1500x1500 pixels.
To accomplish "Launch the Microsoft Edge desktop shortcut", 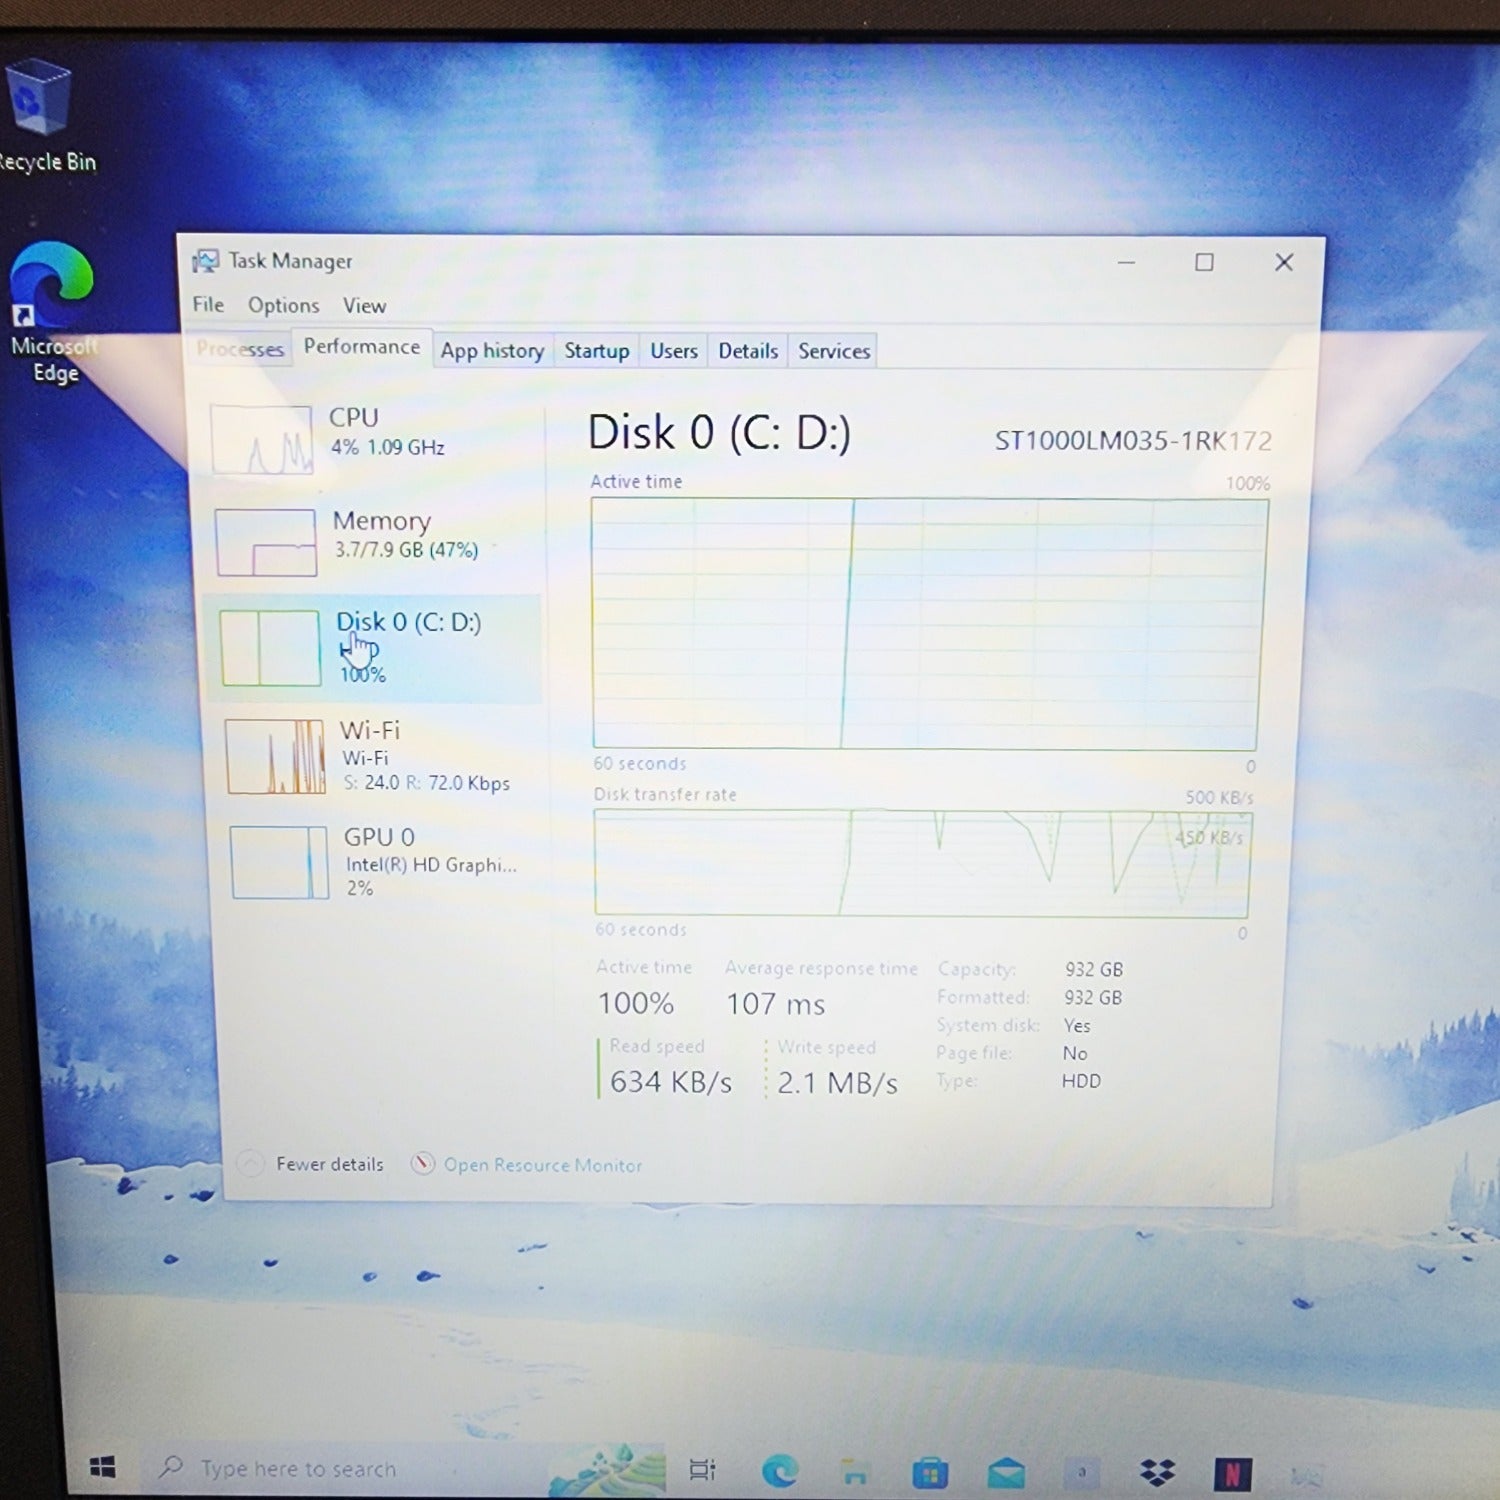I will [52, 312].
